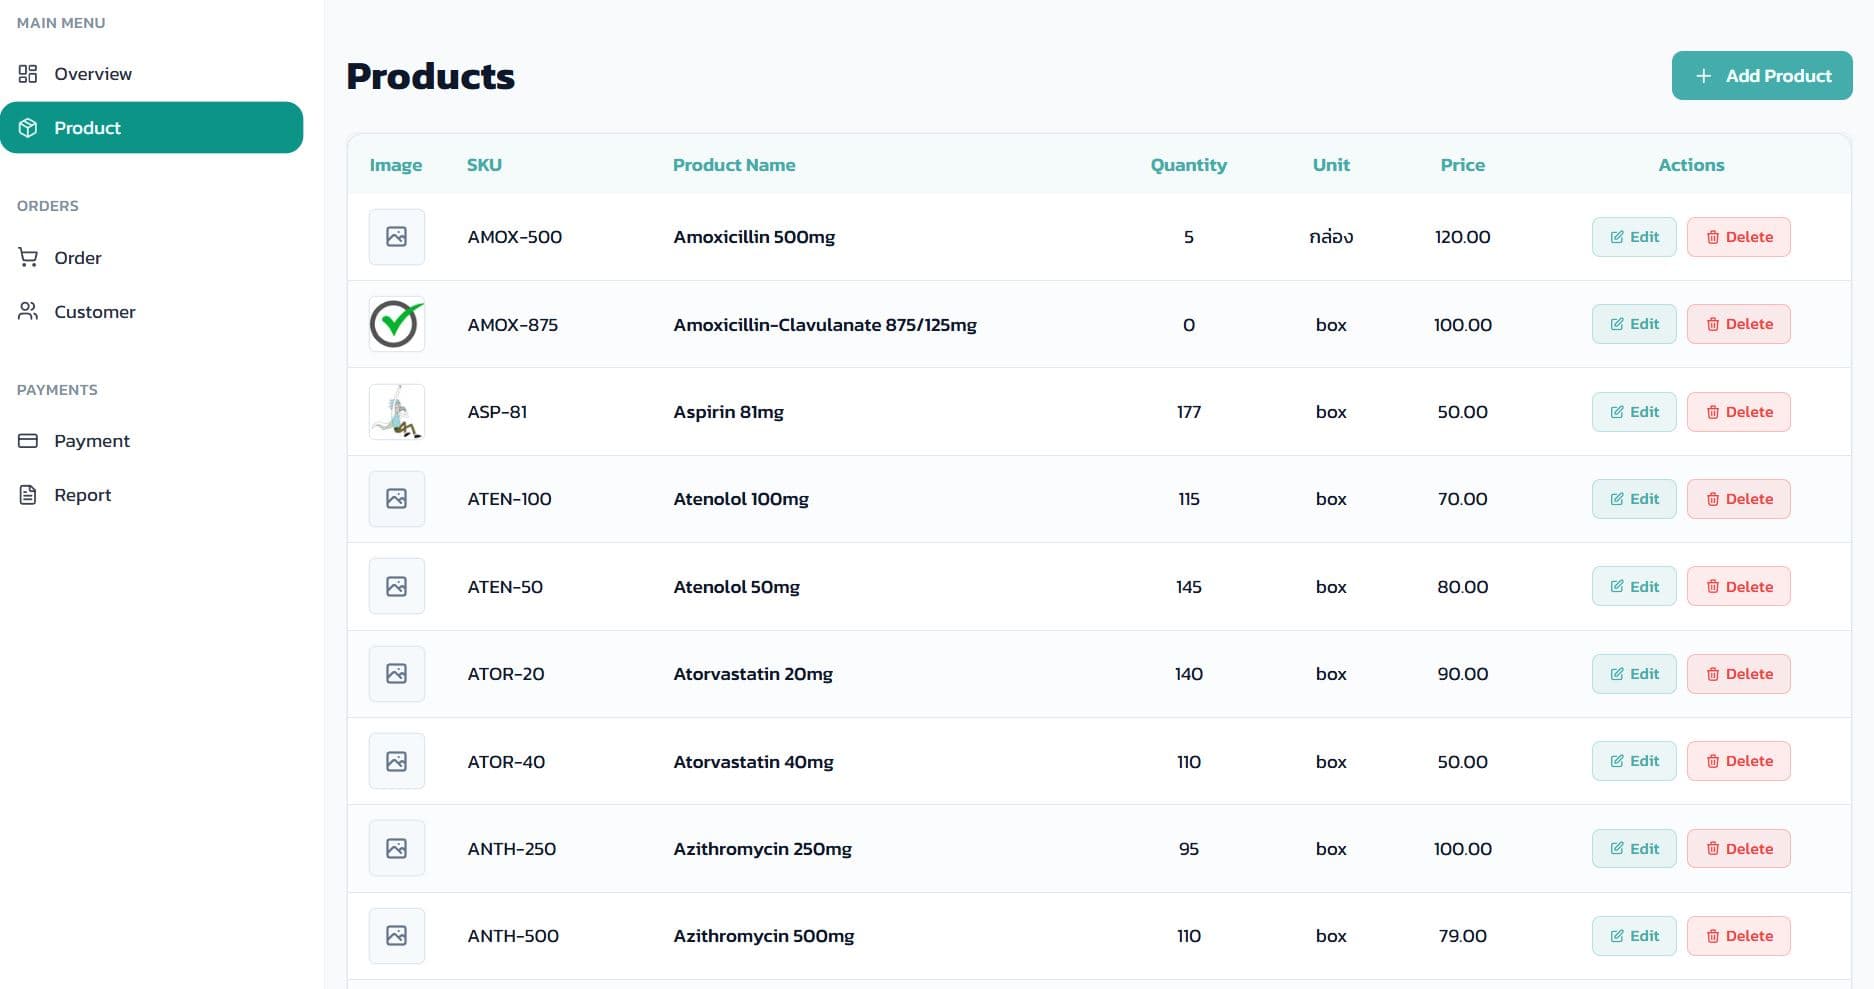Click the Product Name column header
Image resolution: width=1874 pixels, height=989 pixels.
pyautogui.click(x=734, y=164)
